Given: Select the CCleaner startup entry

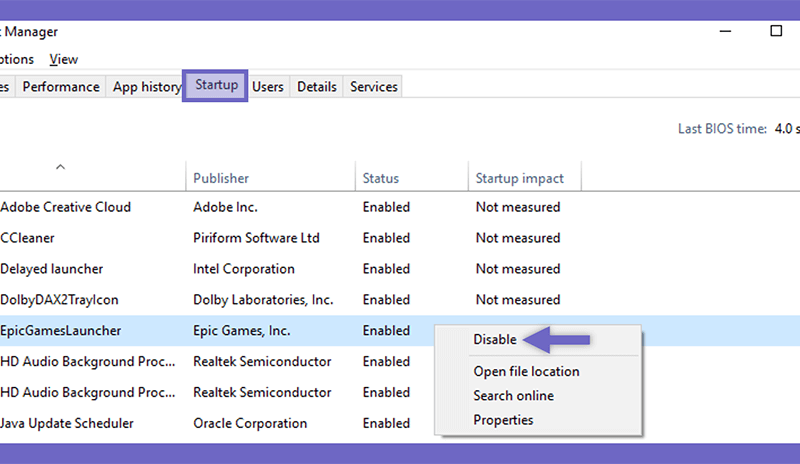Looking at the screenshot, I should (x=400, y=238).
